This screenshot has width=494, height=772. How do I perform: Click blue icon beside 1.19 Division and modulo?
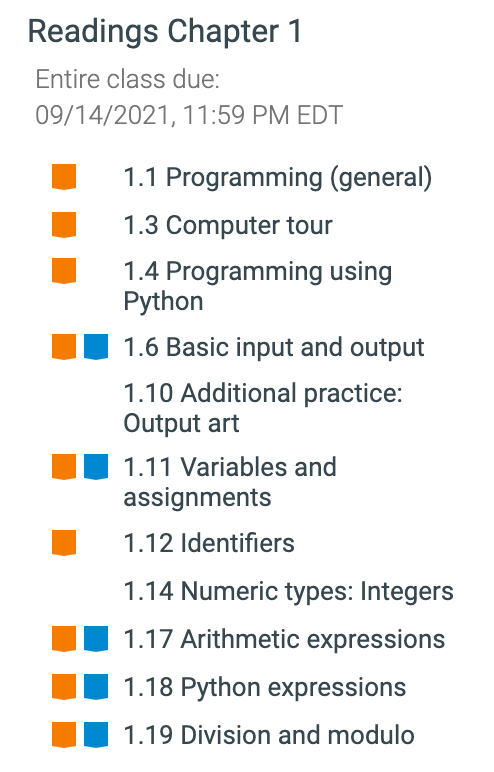click(x=96, y=735)
